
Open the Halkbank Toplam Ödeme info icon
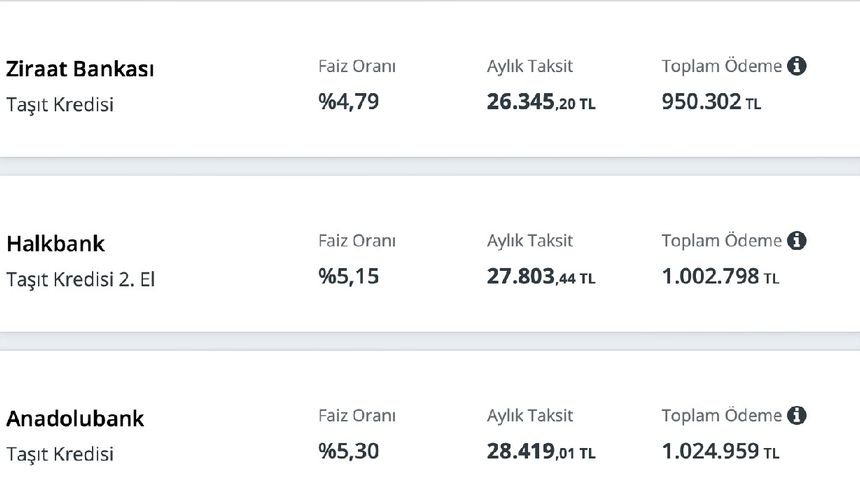coord(797,241)
